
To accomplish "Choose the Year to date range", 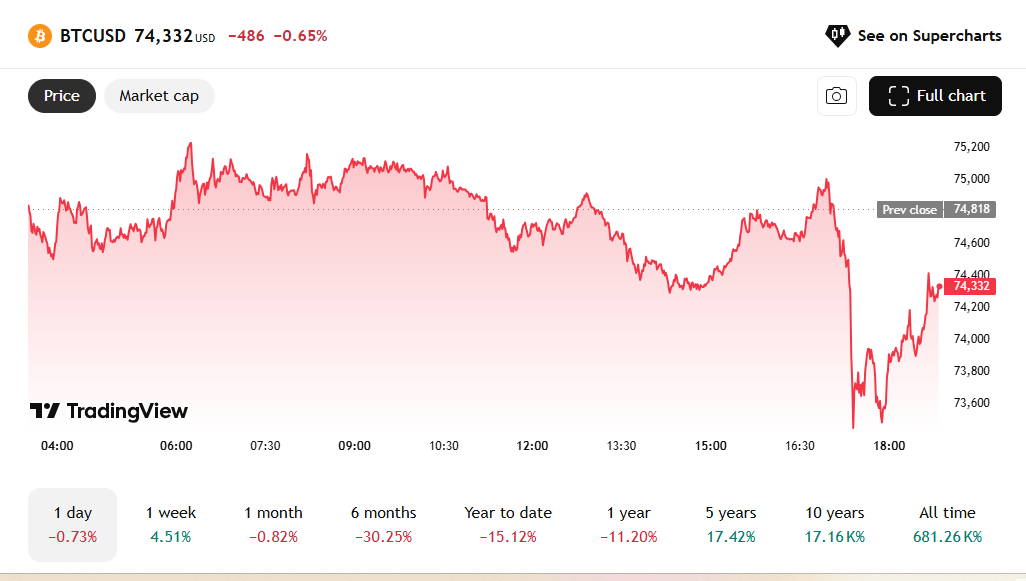I will 508,524.
